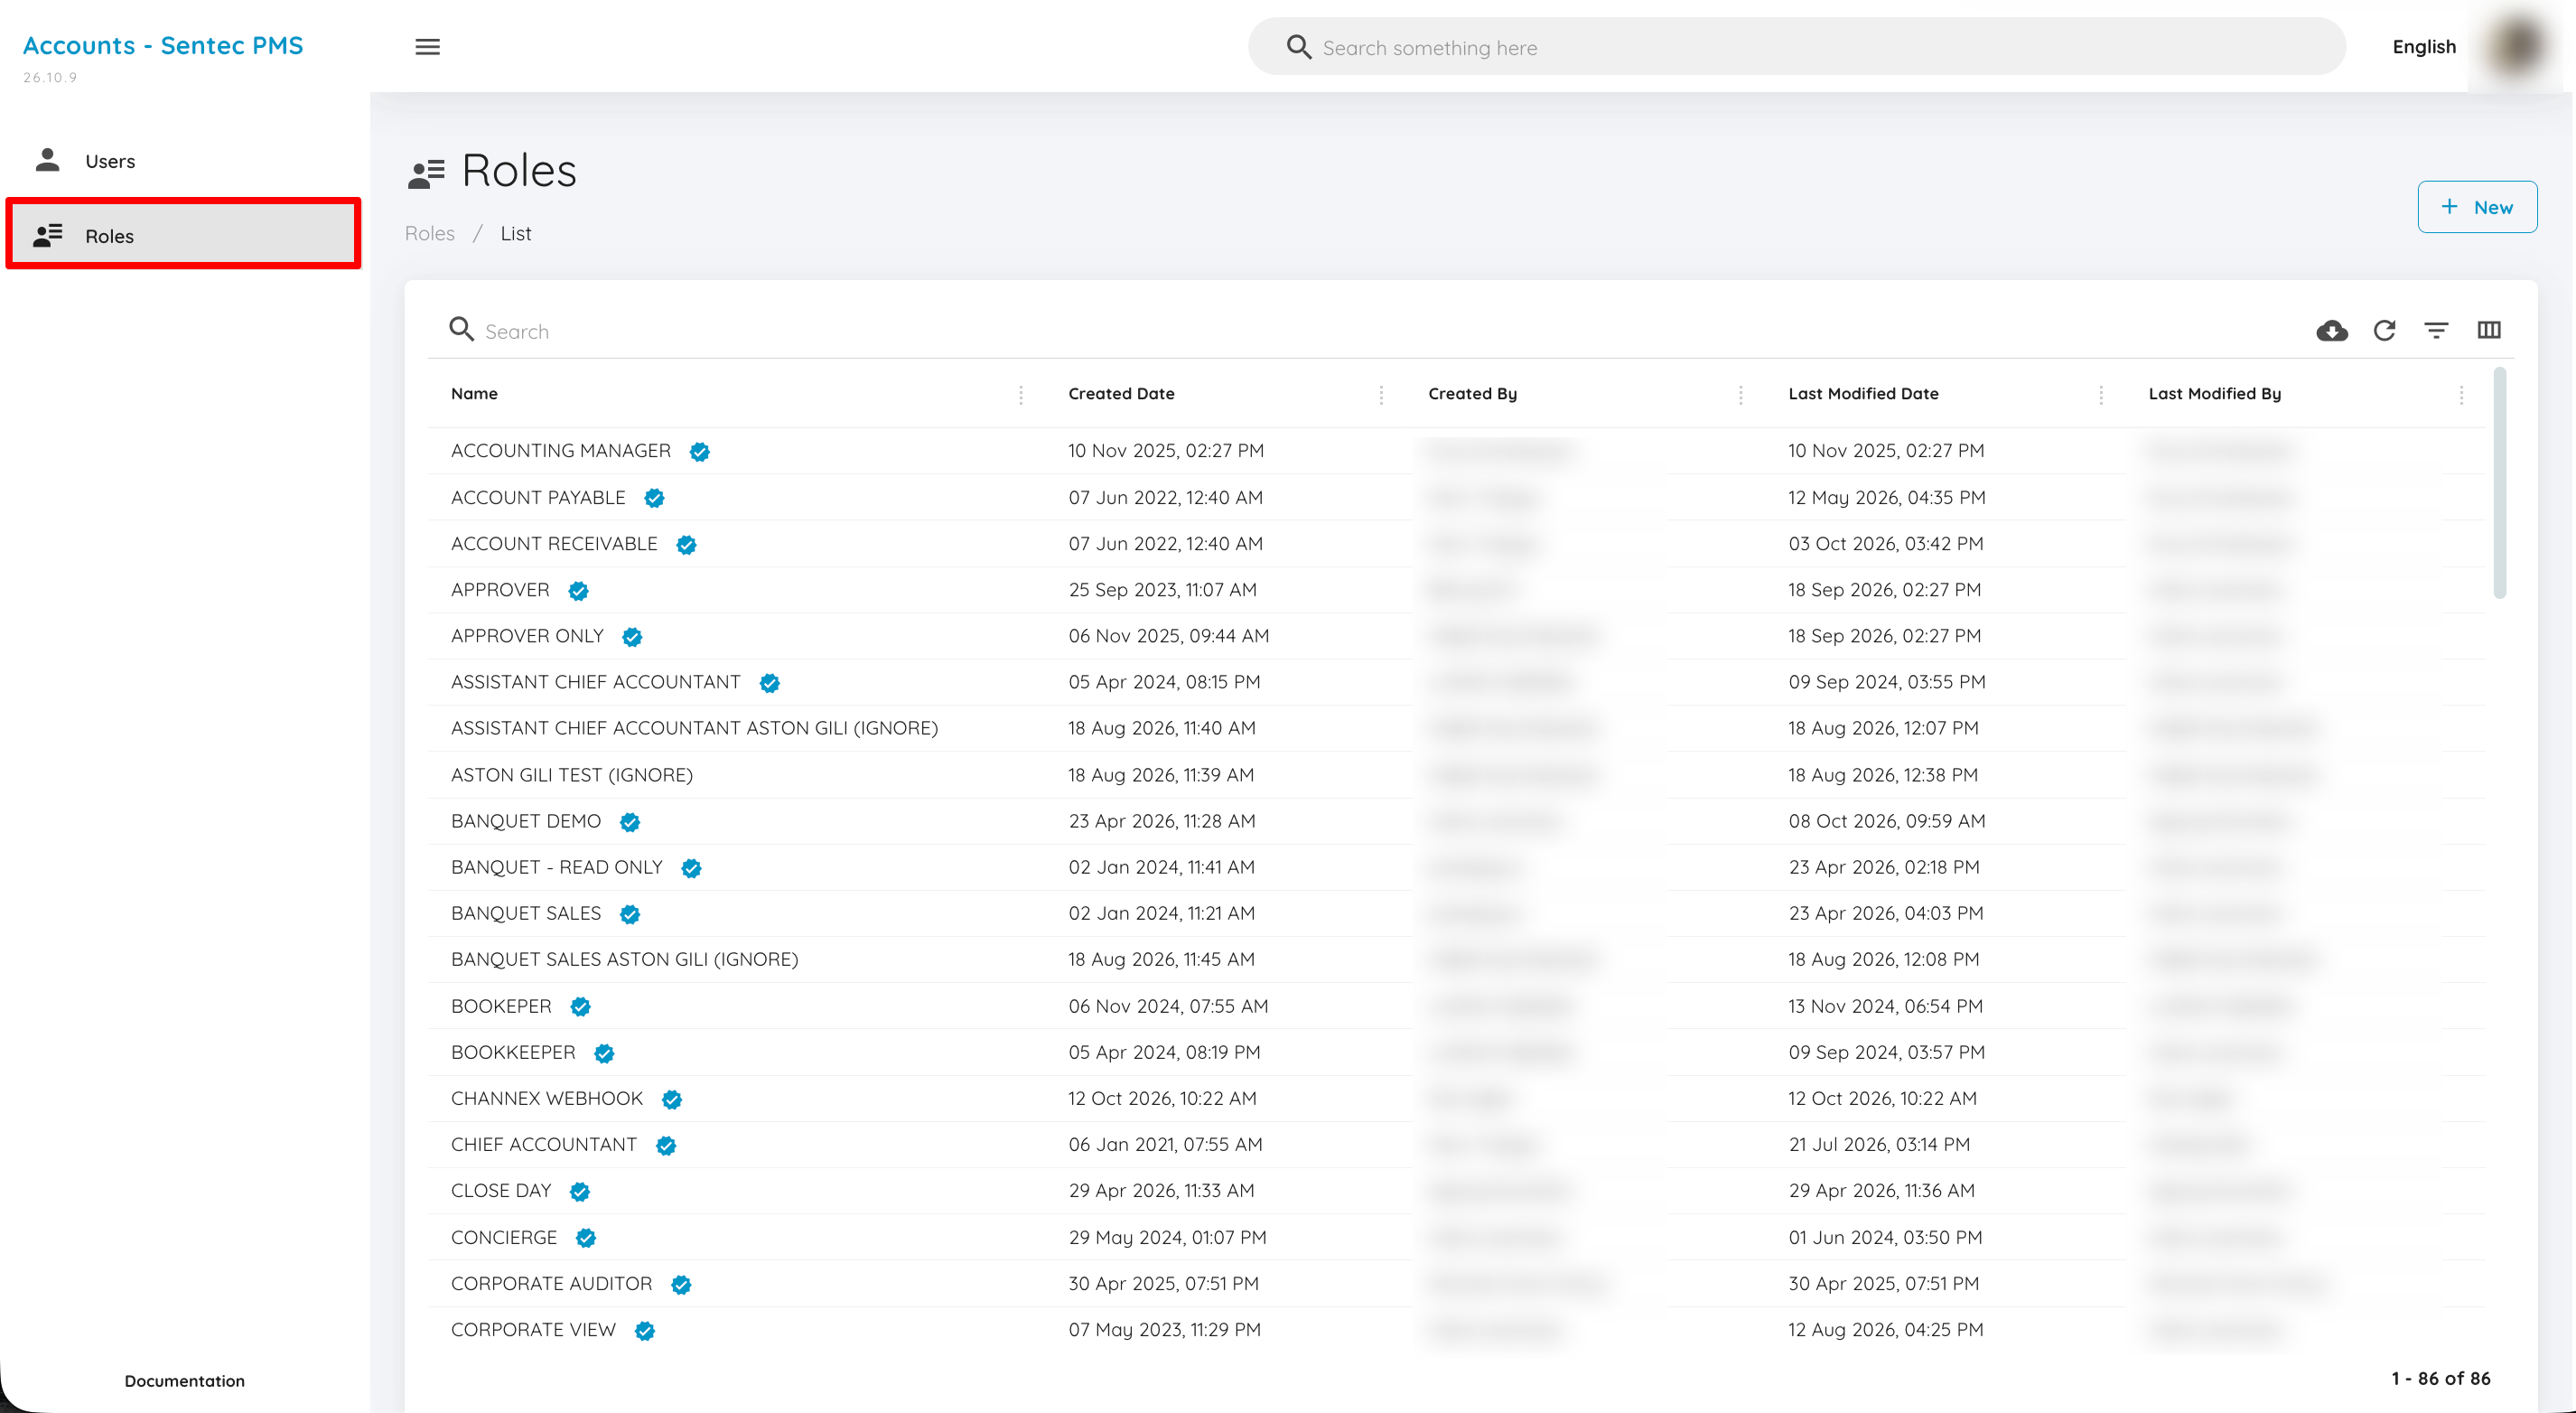The width and height of the screenshot is (2576, 1413).
Task: Open Last Modified By column options menu
Action: (2461, 394)
